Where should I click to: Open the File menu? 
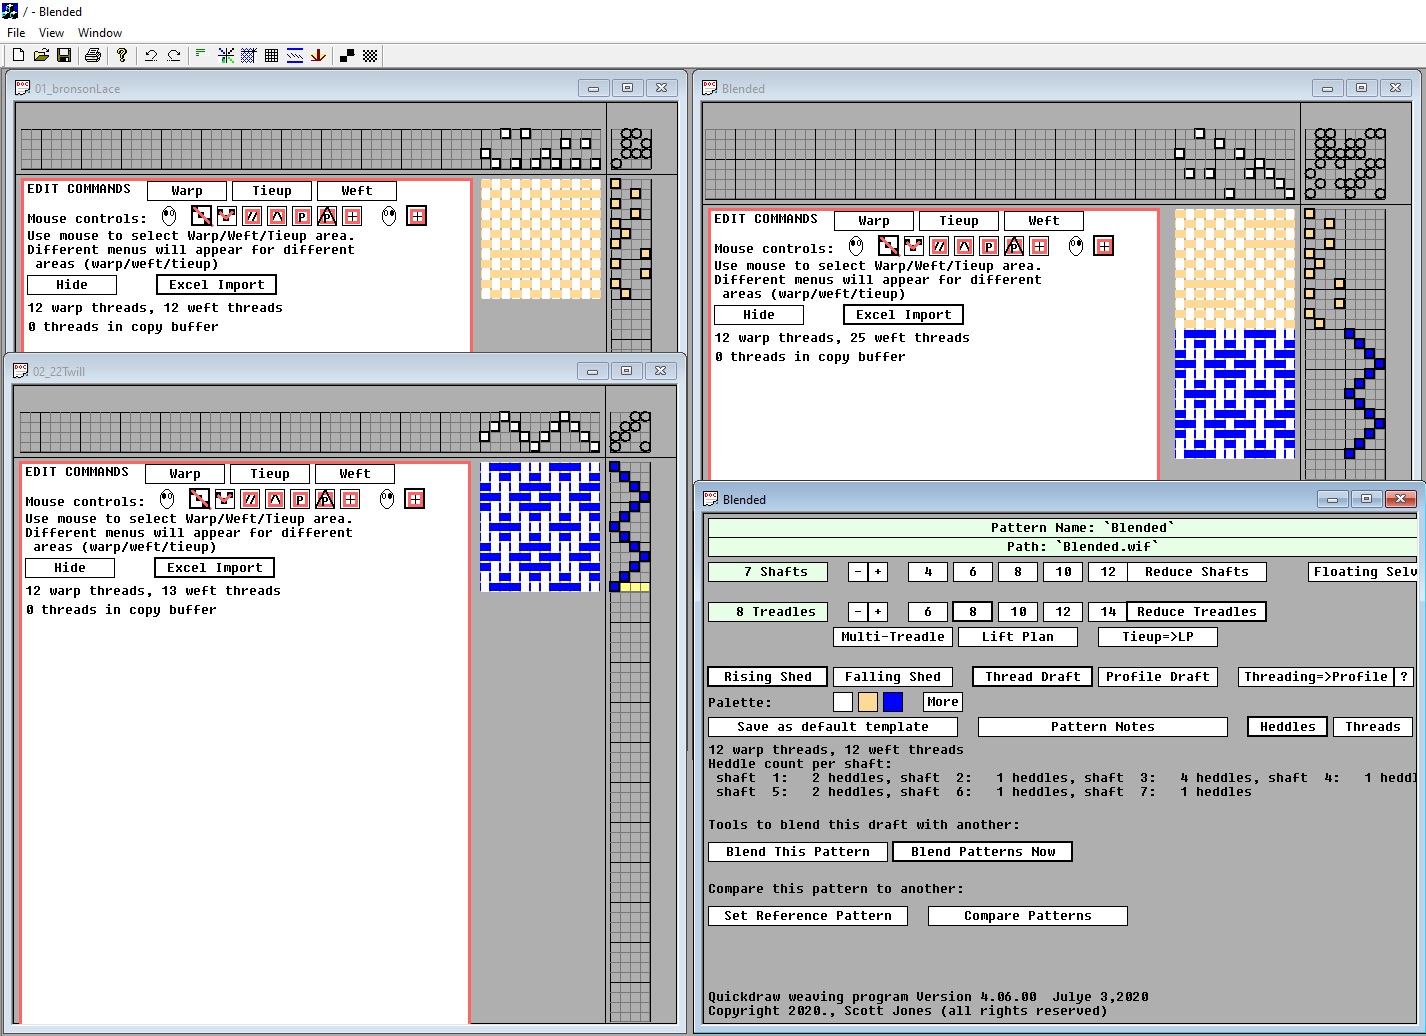[x=16, y=33]
